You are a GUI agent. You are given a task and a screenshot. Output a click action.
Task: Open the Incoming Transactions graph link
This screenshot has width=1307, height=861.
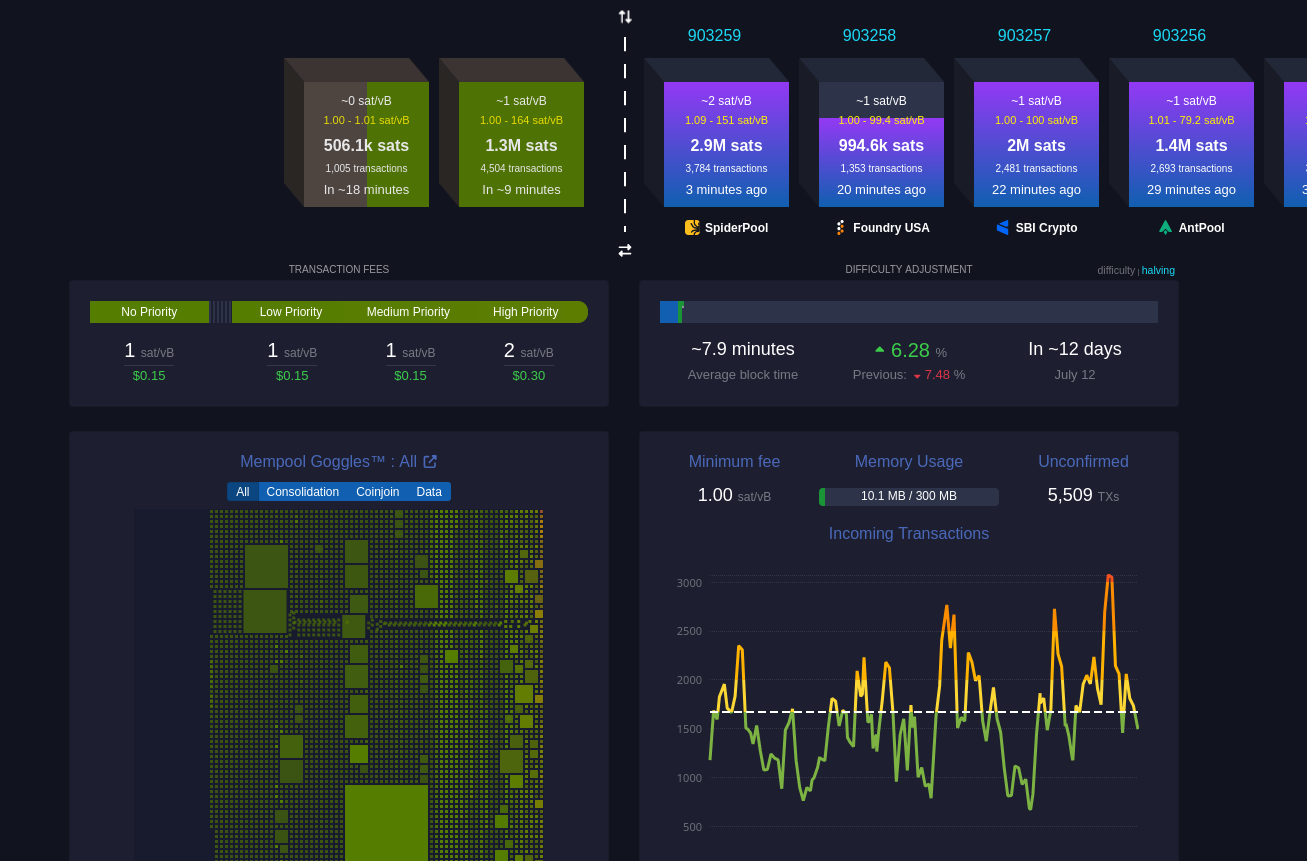pos(909,533)
